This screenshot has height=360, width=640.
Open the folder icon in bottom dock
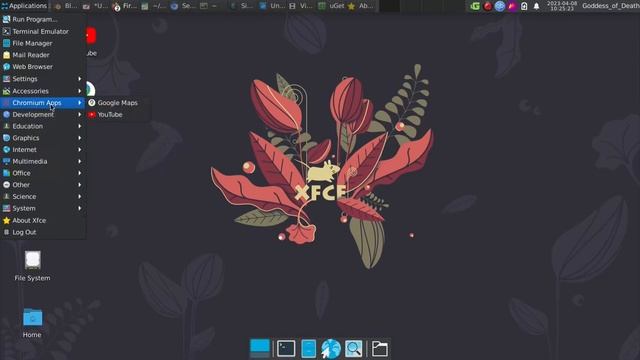tap(380, 349)
